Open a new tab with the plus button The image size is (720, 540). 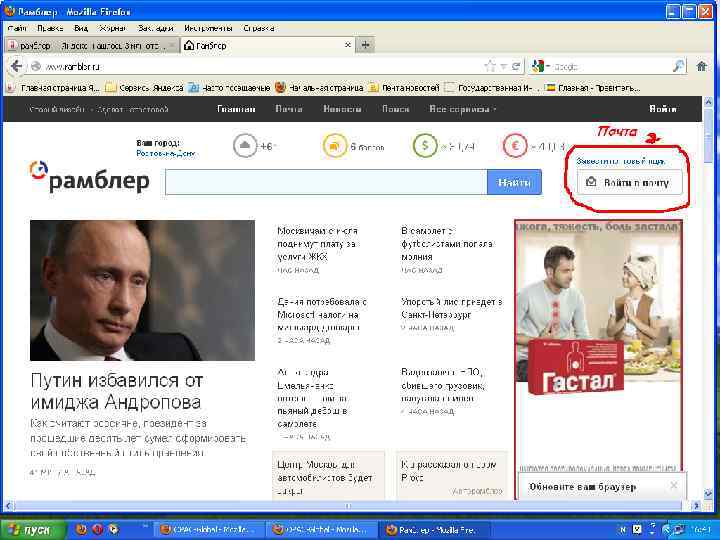point(365,45)
